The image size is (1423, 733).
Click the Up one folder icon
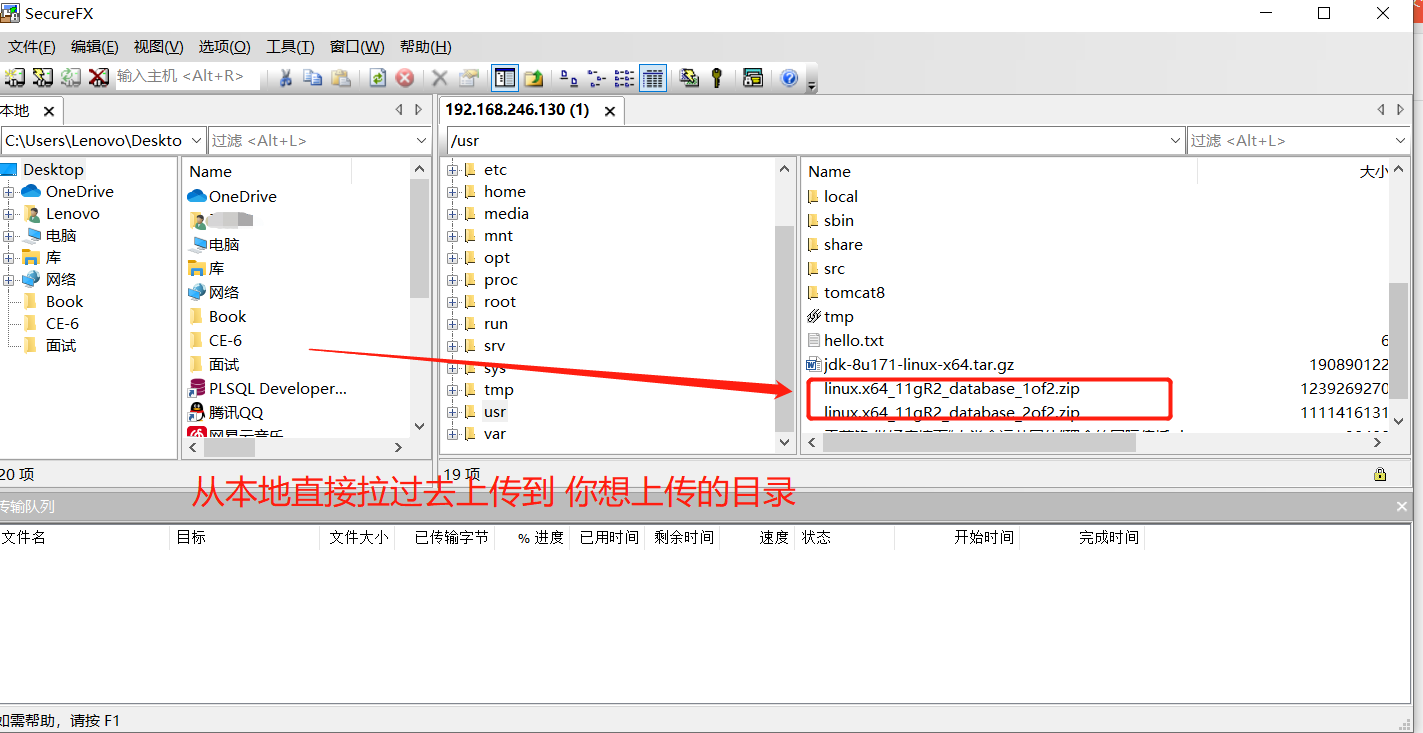pos(534,77)
